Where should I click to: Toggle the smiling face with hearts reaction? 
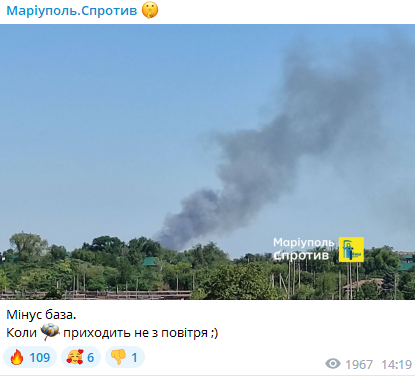pyautogui.click(x=81, y=357)
